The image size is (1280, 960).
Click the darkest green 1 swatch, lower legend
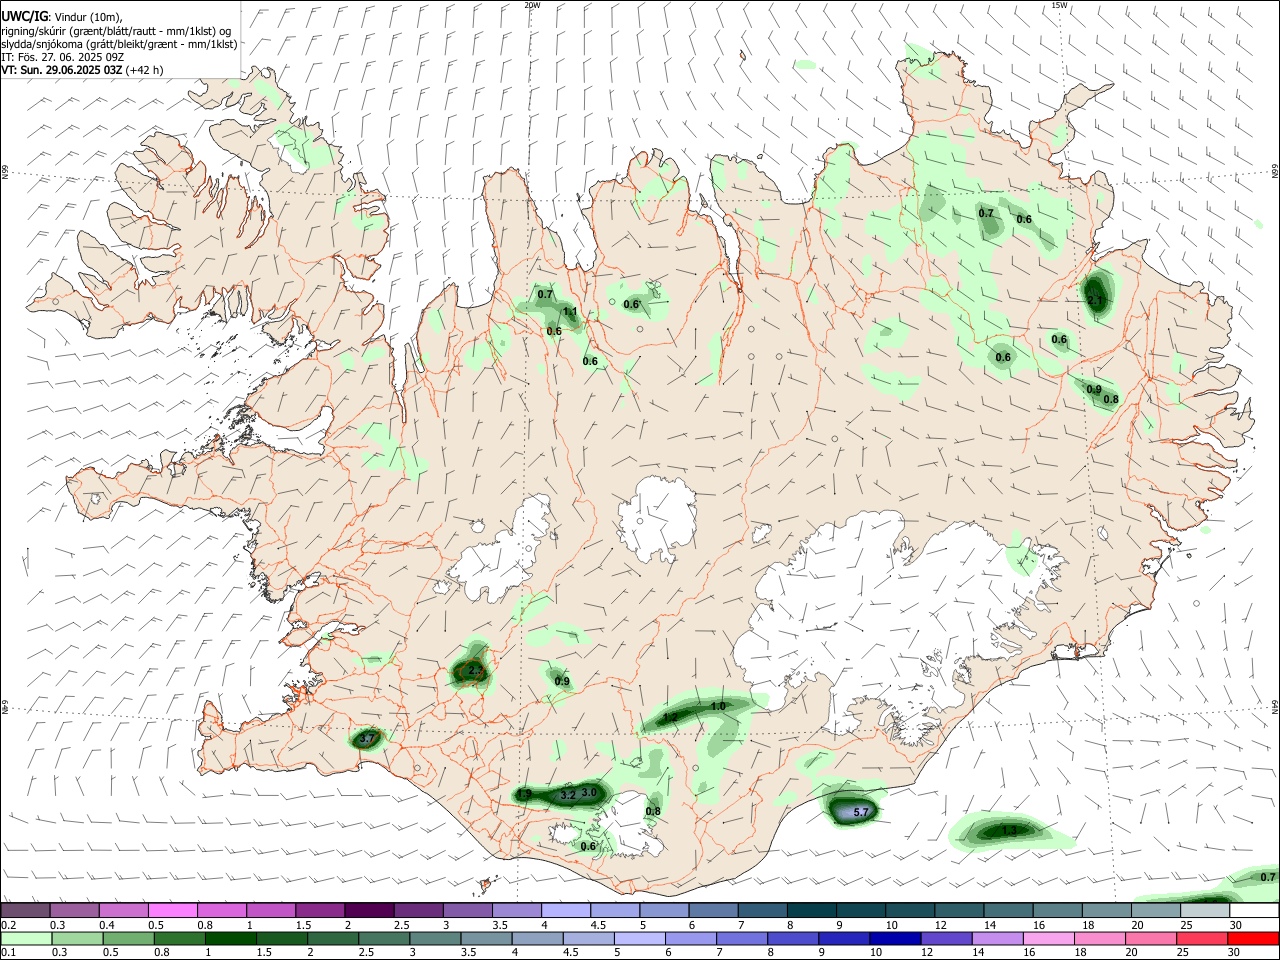click(x=230, y=939)
